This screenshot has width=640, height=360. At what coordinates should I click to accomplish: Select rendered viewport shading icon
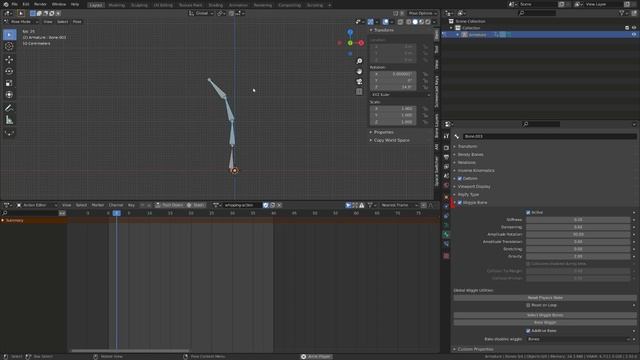click(x=428, y=22)
